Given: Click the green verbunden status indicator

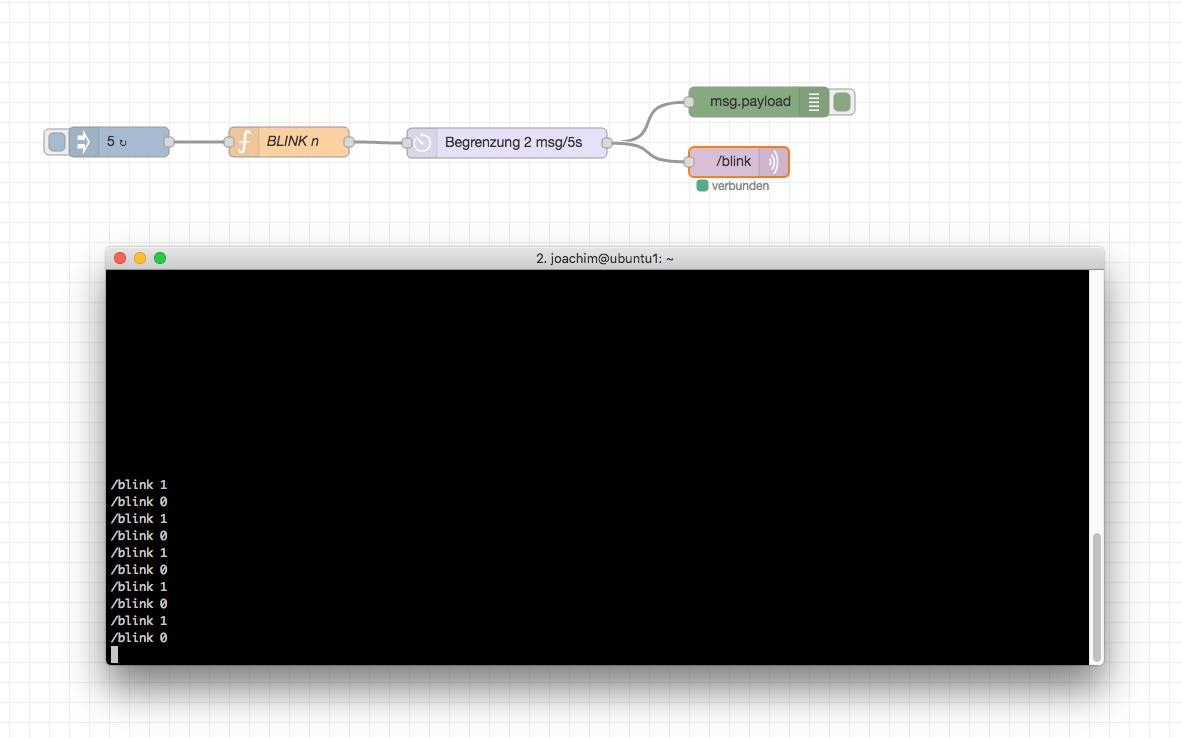Looking at the screenshot, I should (702, 186).
